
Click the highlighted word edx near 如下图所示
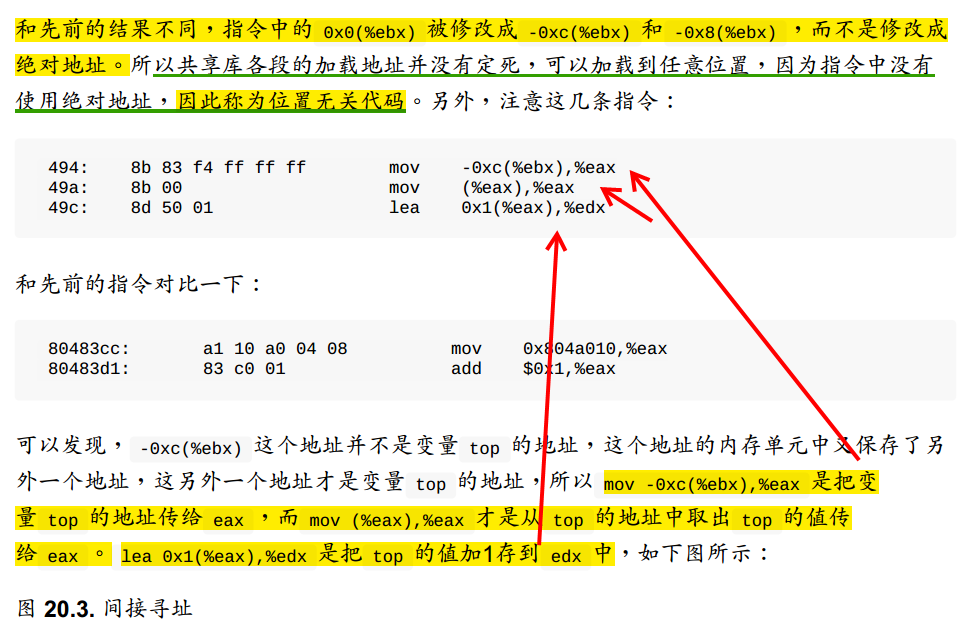click(566, 556)
